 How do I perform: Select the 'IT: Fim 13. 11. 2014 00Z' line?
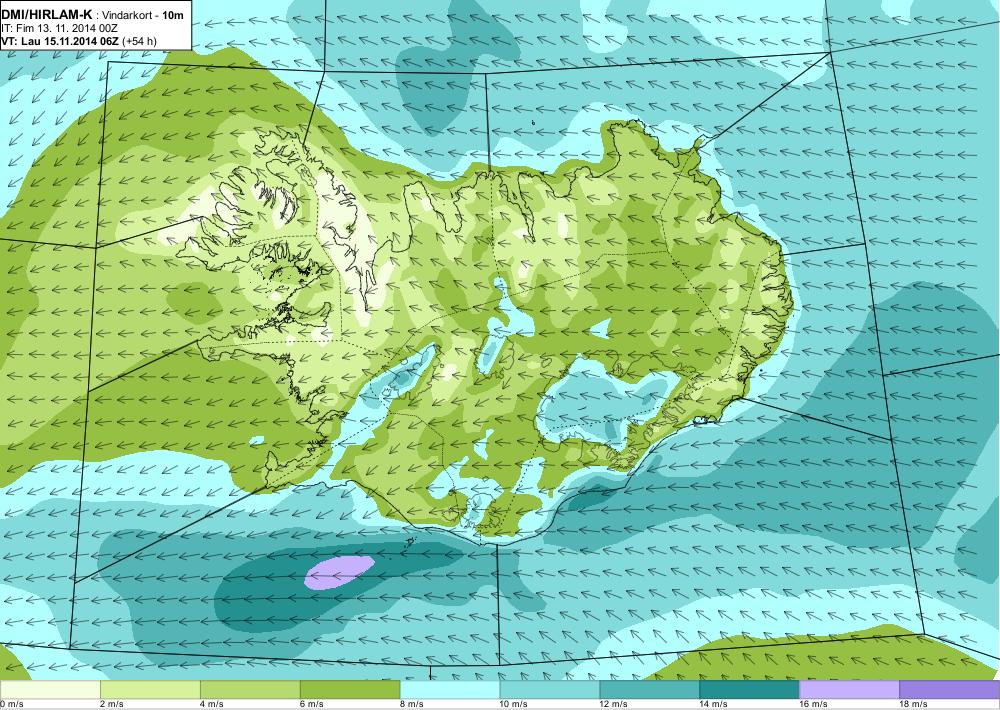point(59,28)
